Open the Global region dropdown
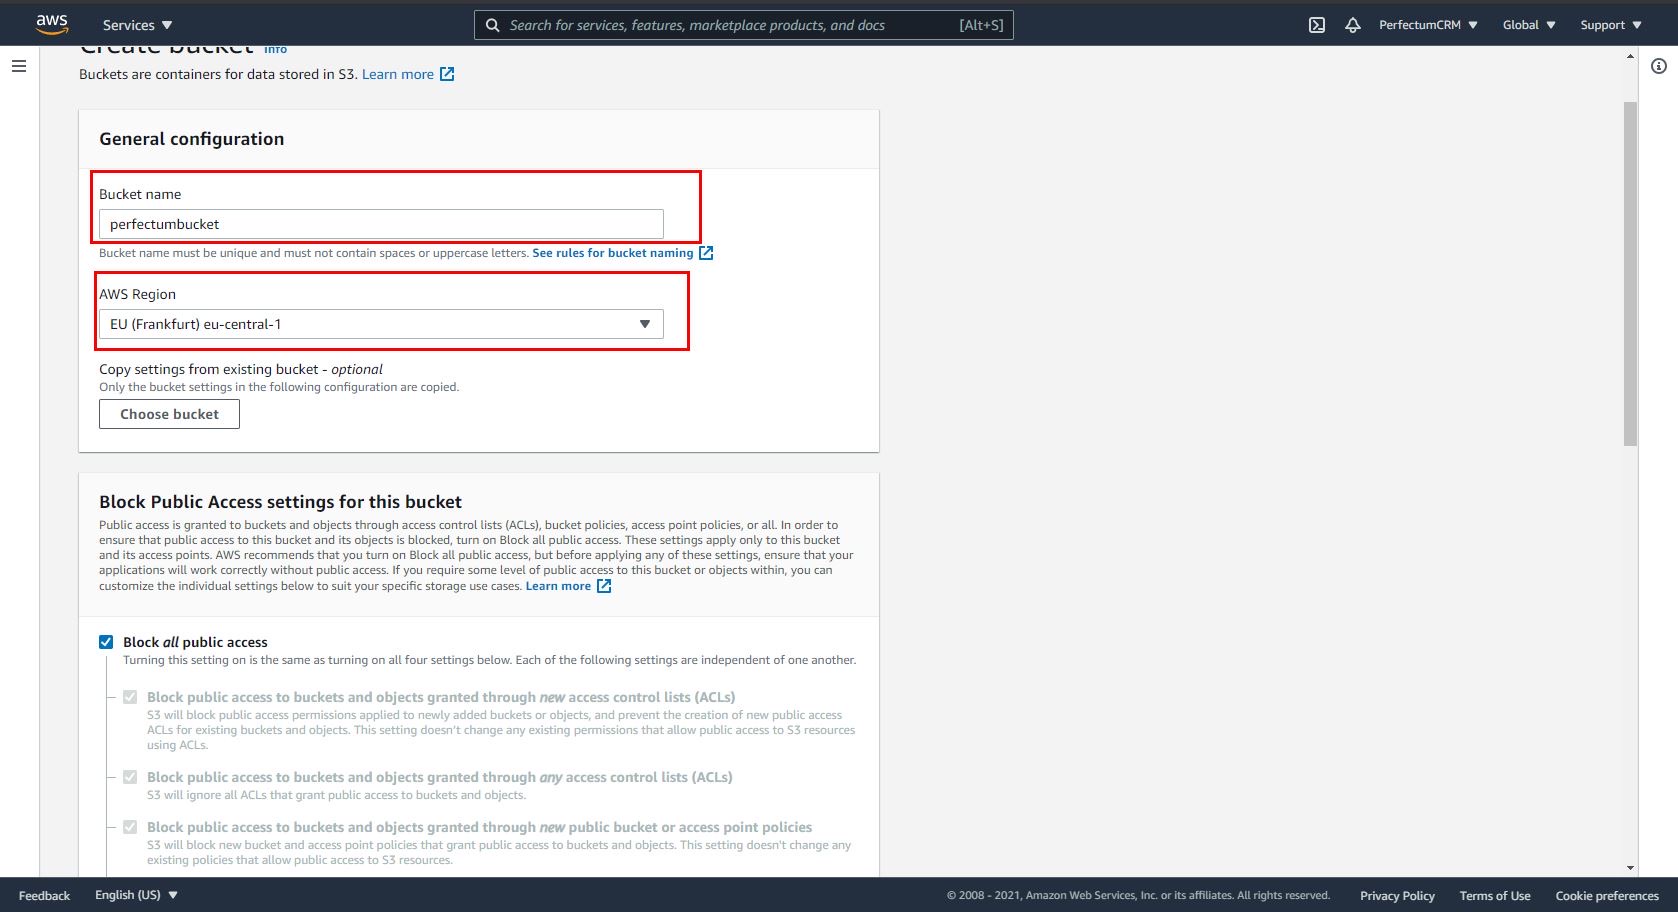Image resolution: width=1678 pixels, height=912 pixels. (x=1529, y=25)
